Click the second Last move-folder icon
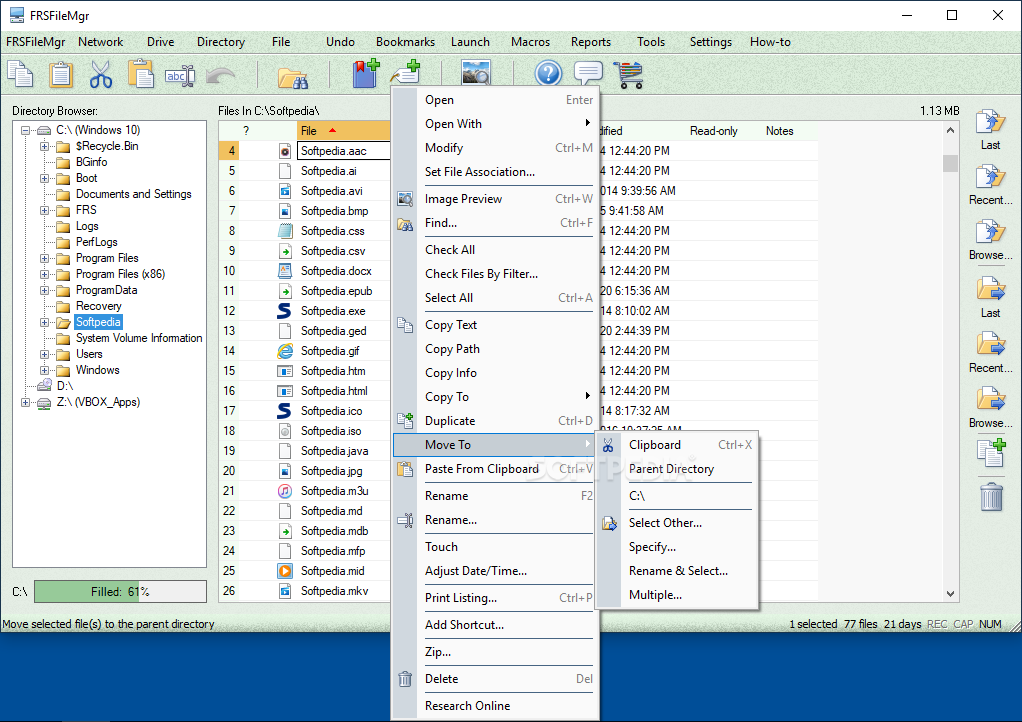The width and height of the screenshot is (1022, 722). coord(991,289)
